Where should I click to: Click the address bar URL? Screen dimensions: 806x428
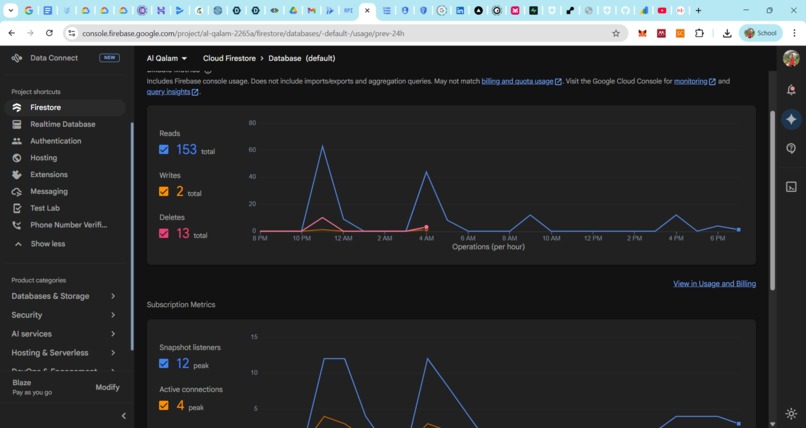[x=243, y=33]
